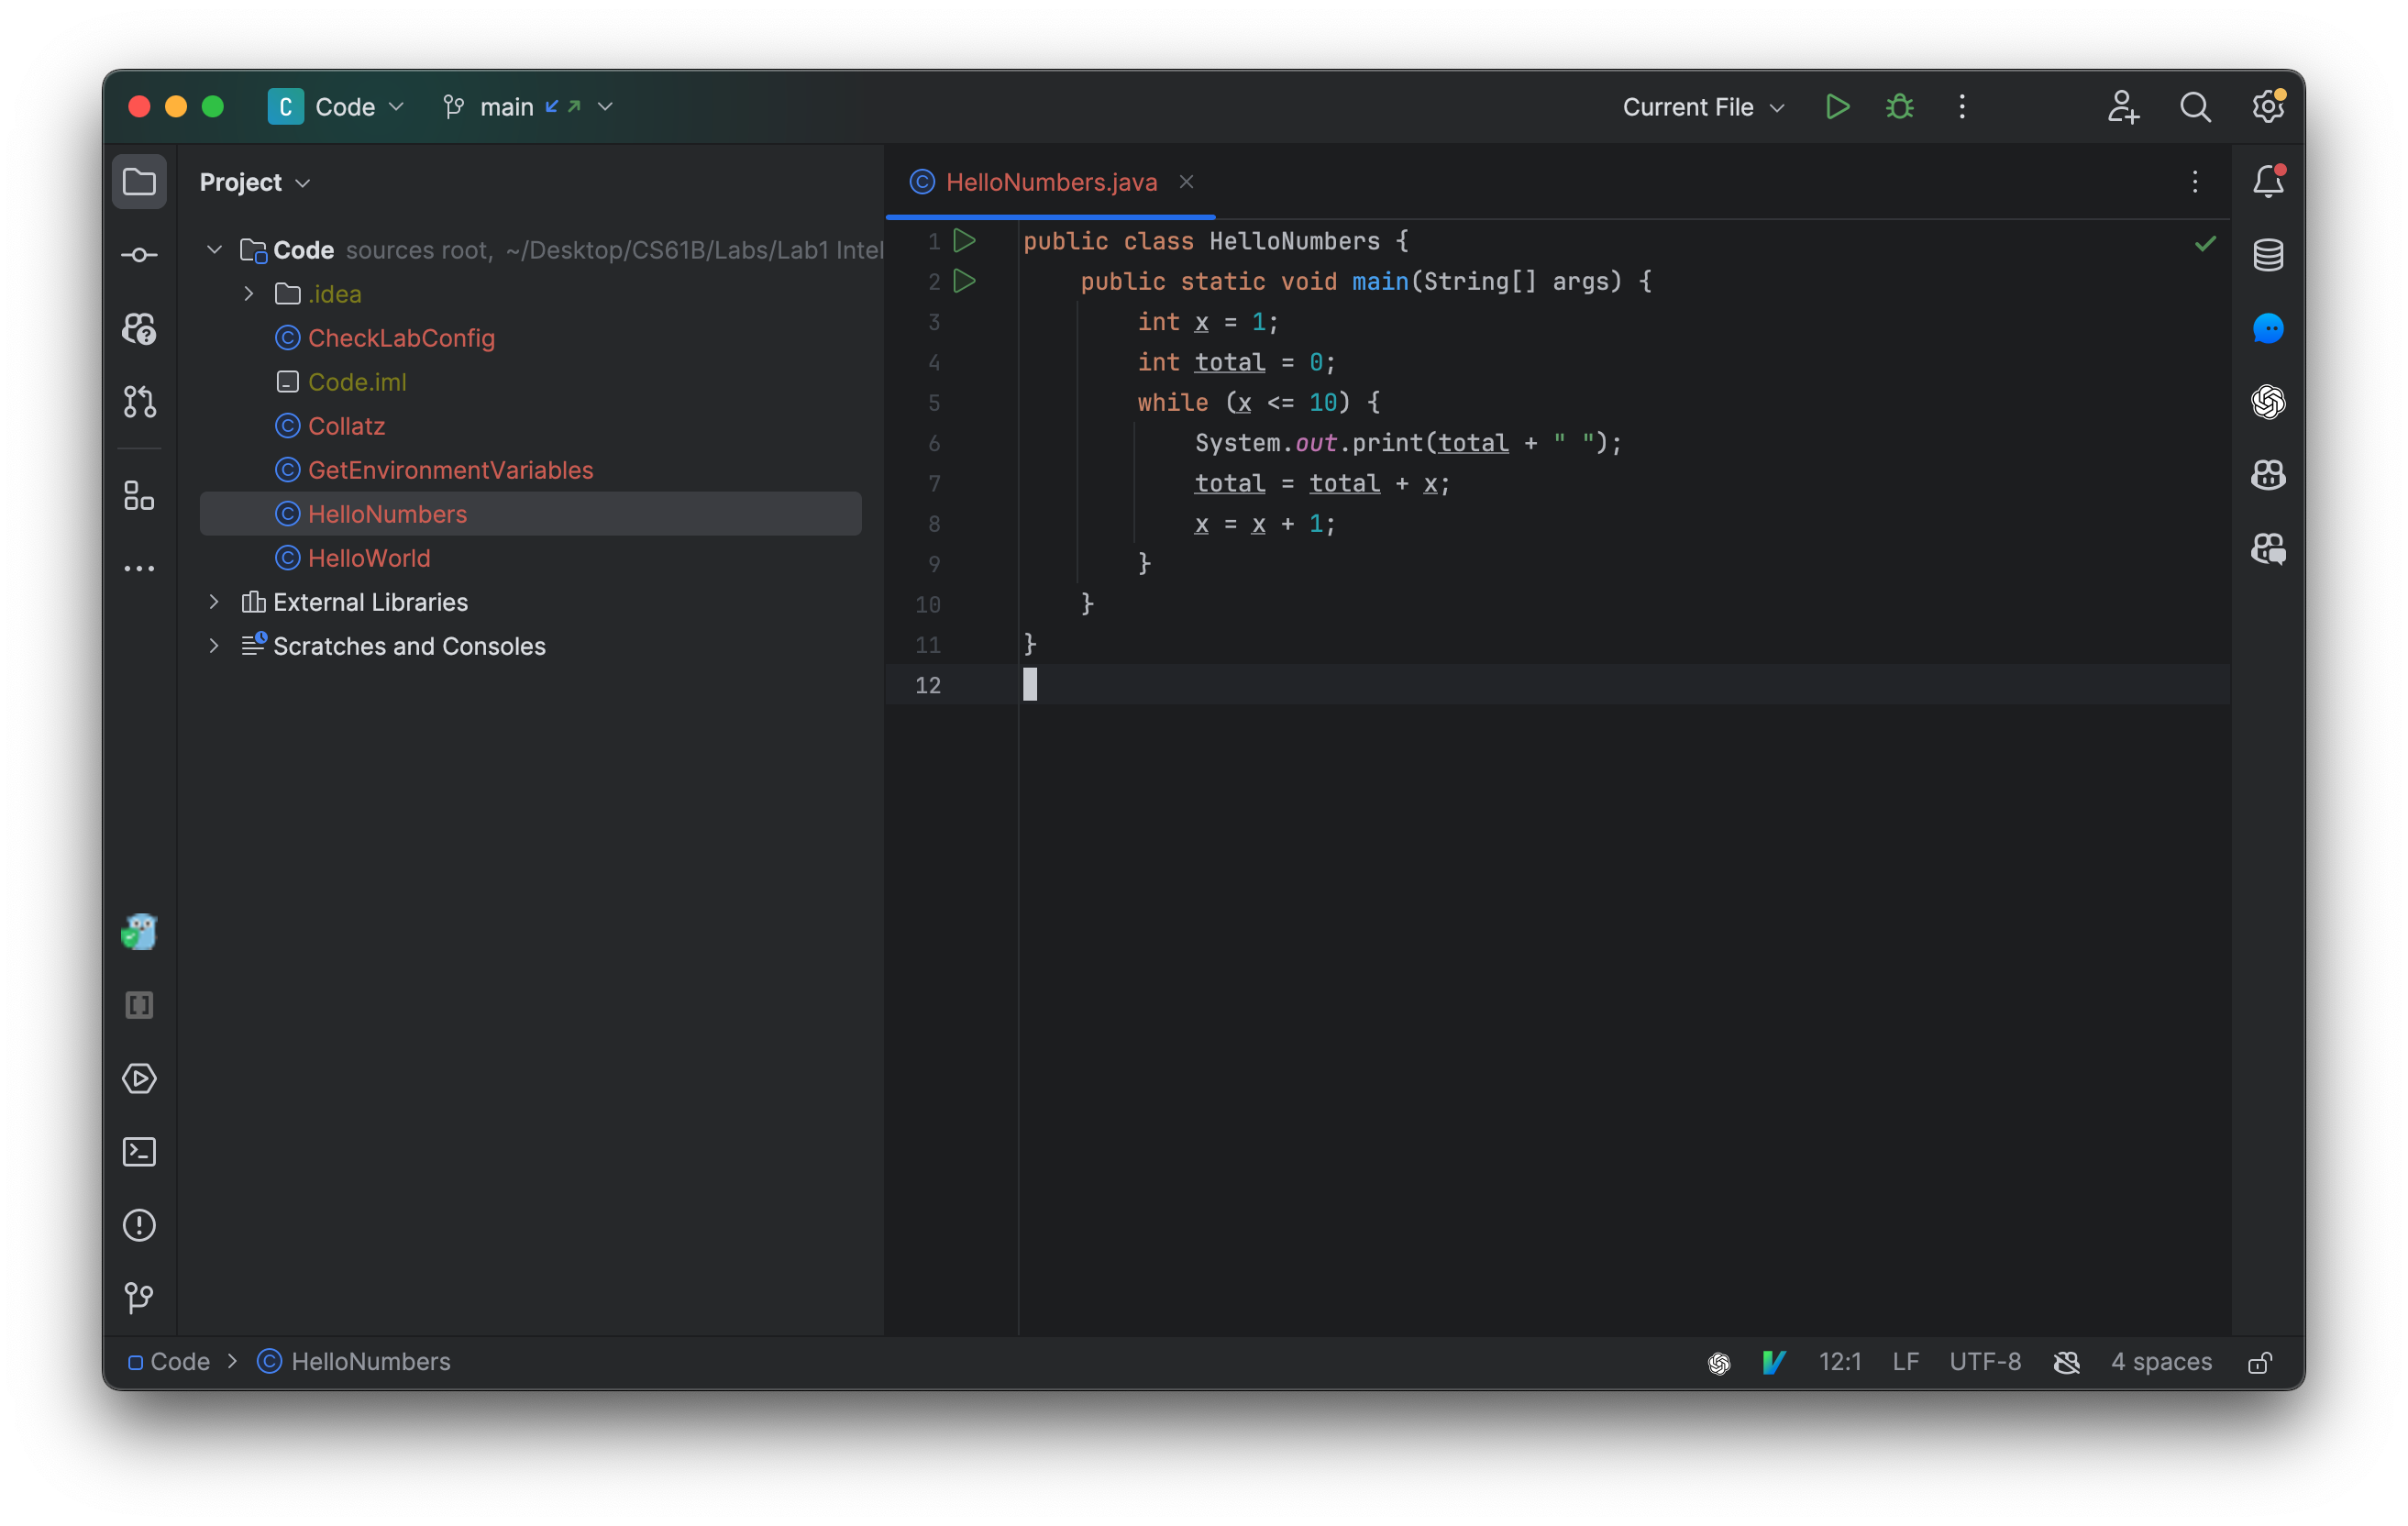Viewport: 2408px width, 1526px height.
Task: Run HelloNumbers class from line 1 gutter
Action: click(x=965, y=241)
